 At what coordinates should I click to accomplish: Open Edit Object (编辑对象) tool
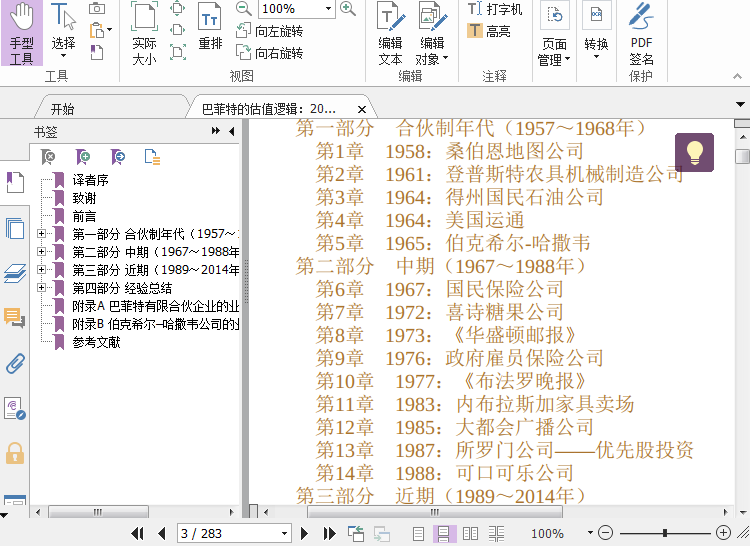click(432, 33)
